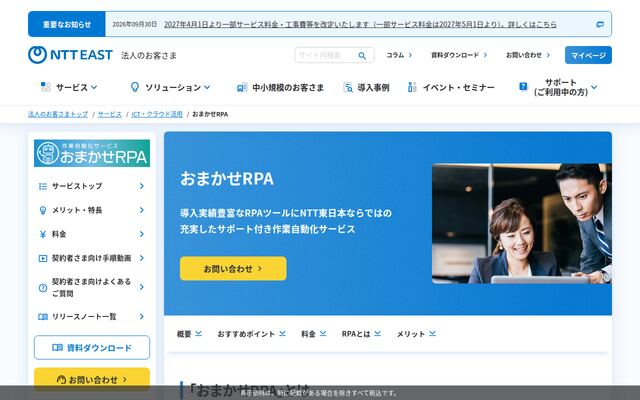Viewport: 640px width, 400px height.
Task: Jump to 料金 section anchor
Action: pyautogui.click(x=313, y=334)
